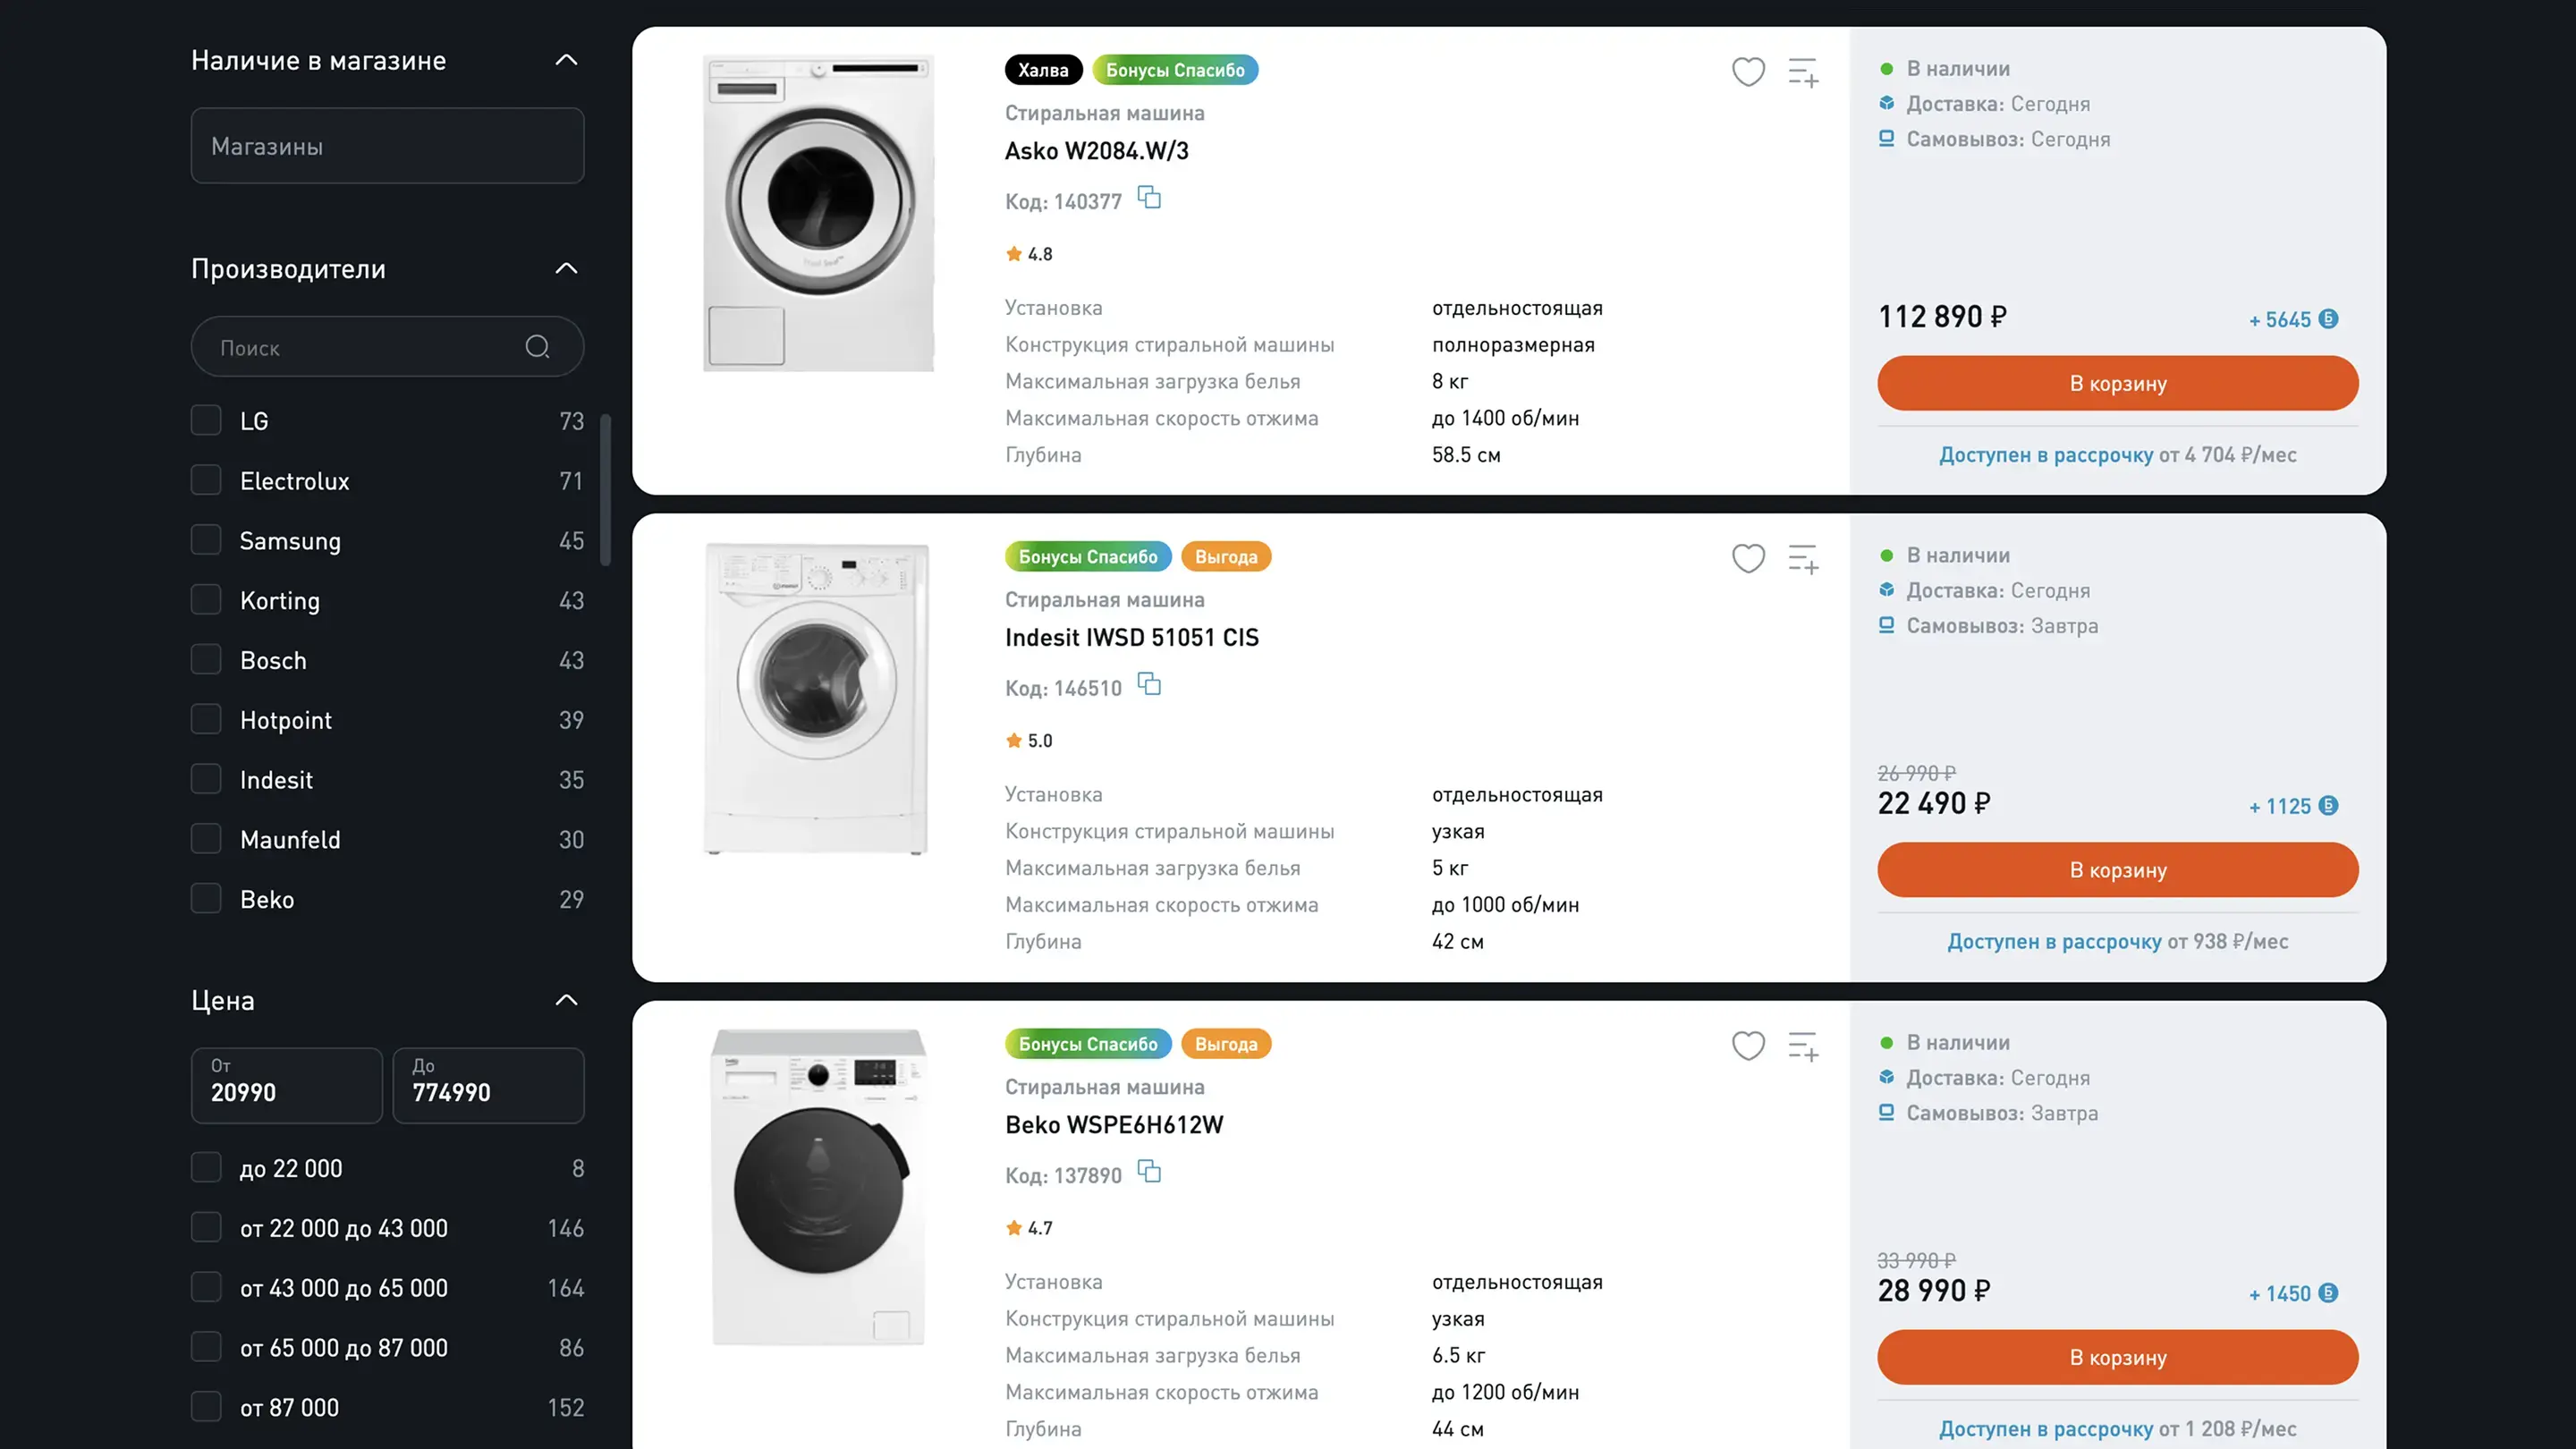Open the Beko WSPE6H612W product title

pos(1114,1125)
